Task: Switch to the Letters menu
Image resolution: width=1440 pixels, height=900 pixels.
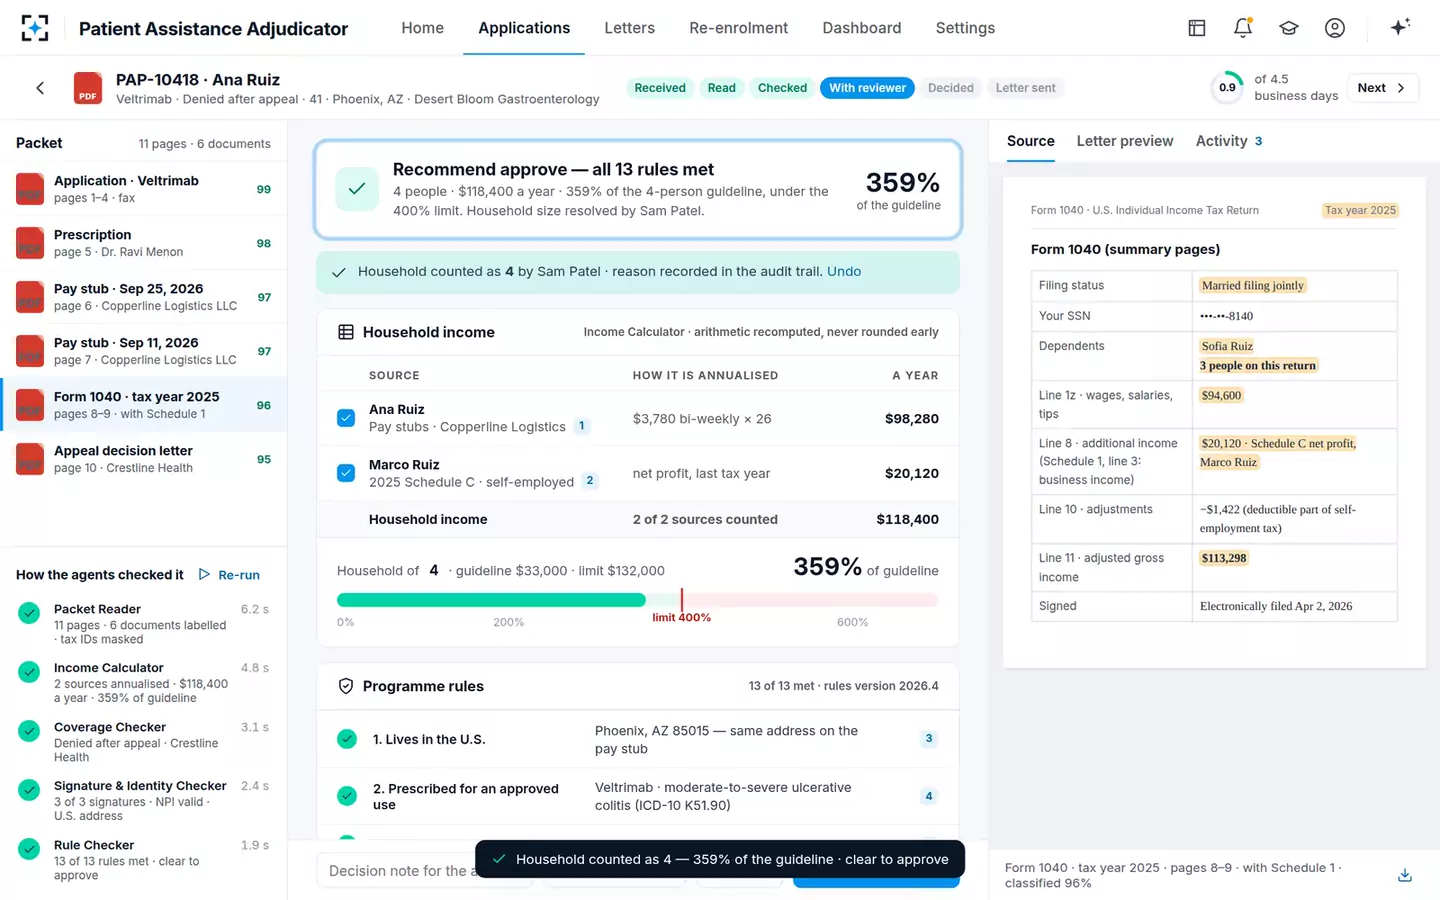Action: tap(629, 28)
